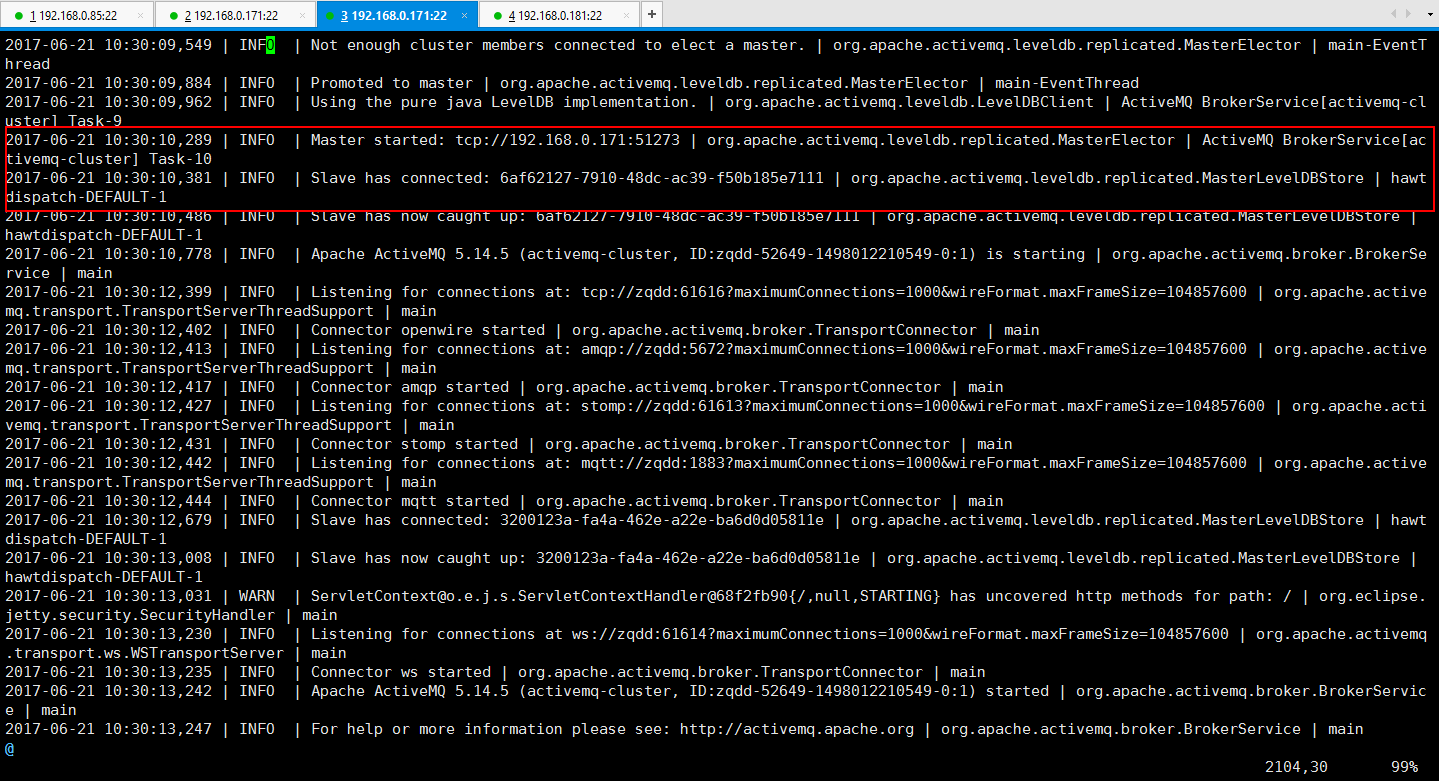Click 'Slave has connected: 6af62127' log entry

[x=567, y=178]
